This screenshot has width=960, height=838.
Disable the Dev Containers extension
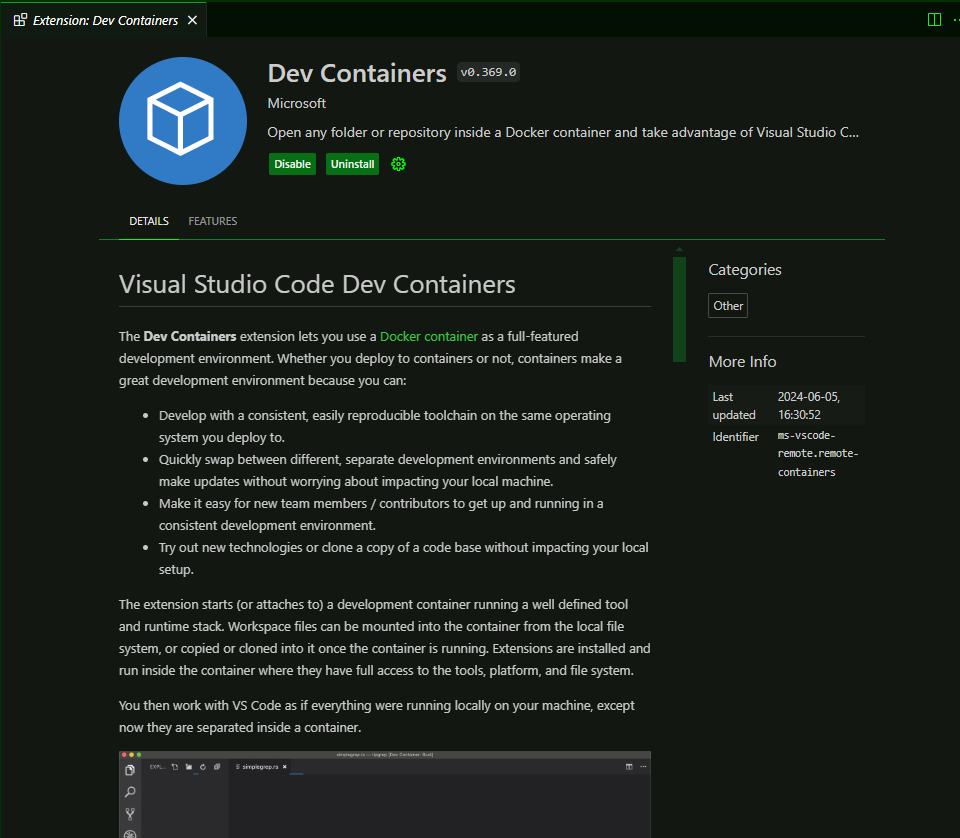(x=292, y=164)
